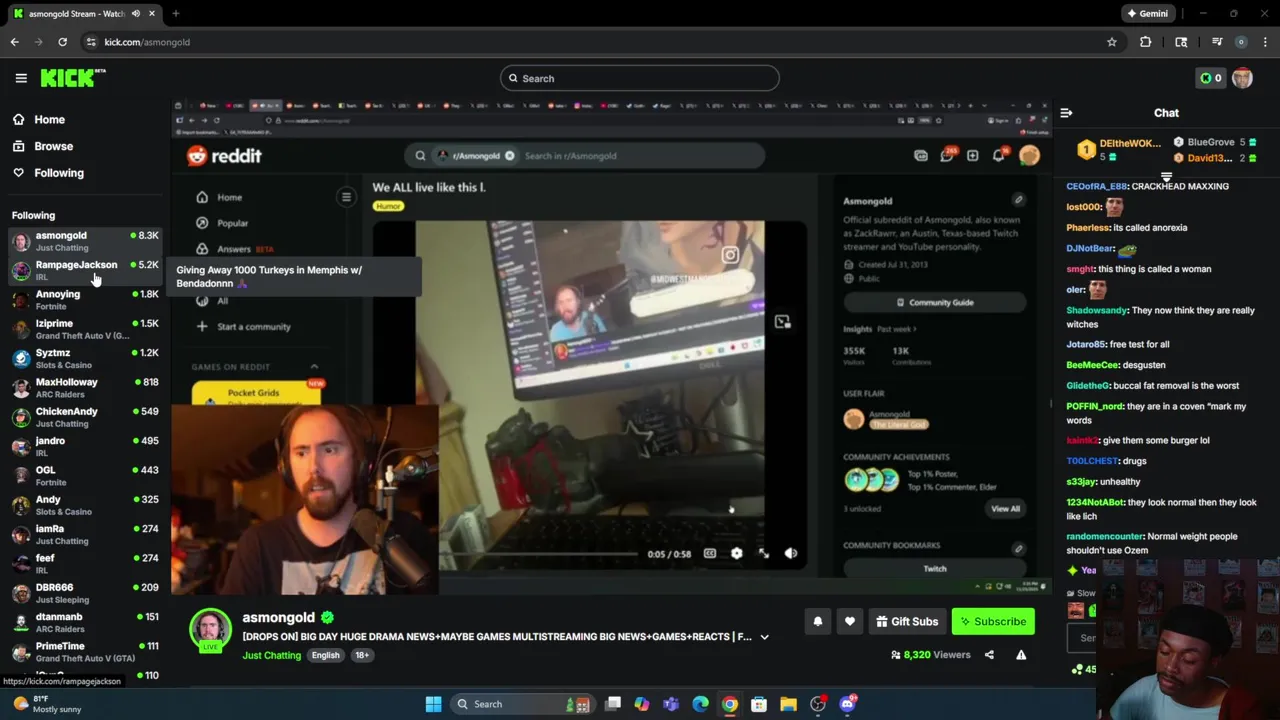Screen dimensions: 1280x720
Task: Collapse the chat panel with the arrow icon
Action: tap(1066, 113)
